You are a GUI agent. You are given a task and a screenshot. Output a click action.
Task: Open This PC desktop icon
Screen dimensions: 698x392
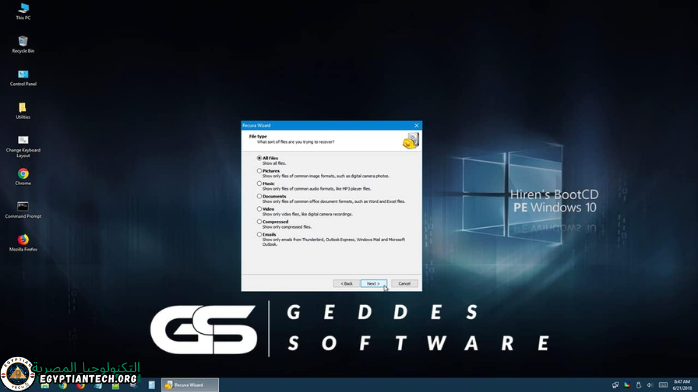(23, 12)
